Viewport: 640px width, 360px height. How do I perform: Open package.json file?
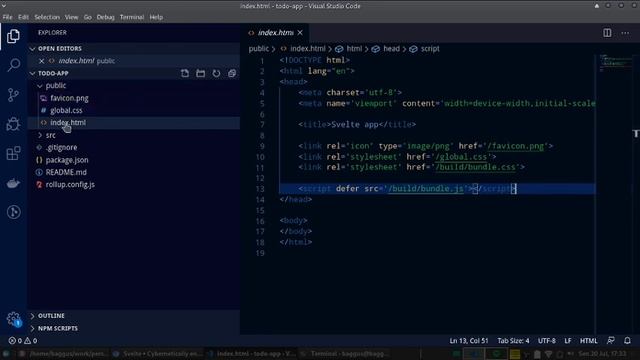67,160
